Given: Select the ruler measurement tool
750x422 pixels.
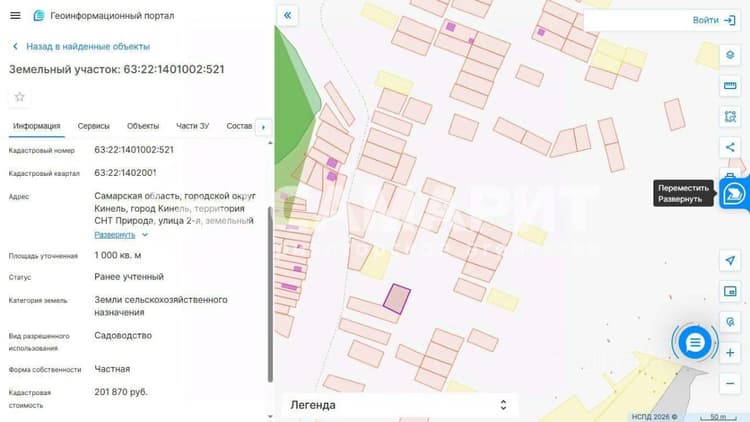Looking at the screenshot, I should pos(730,86).
